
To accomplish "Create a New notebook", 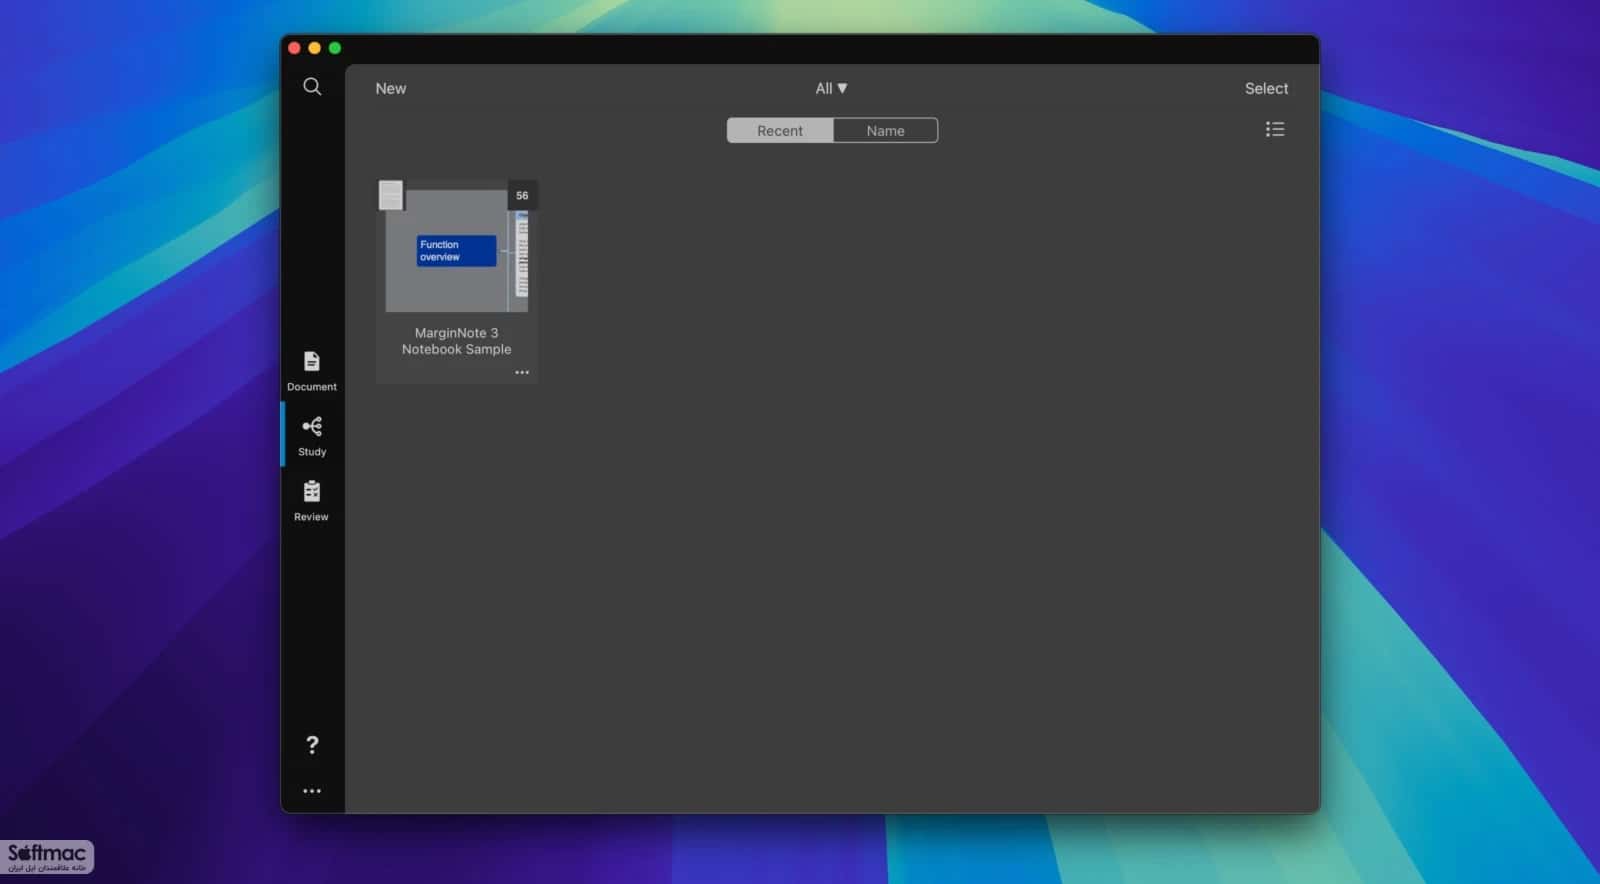I will [x=391, y=88].
